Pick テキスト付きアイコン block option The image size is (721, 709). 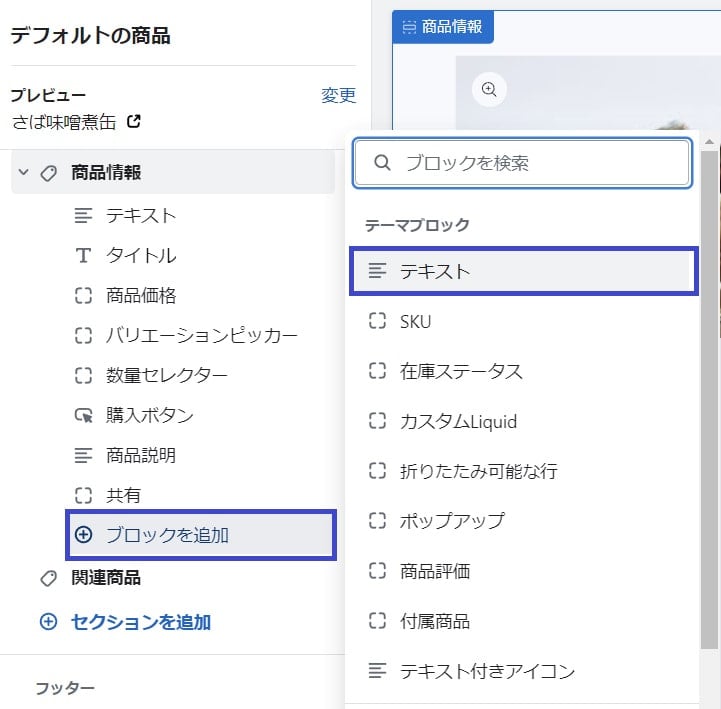tap(524, 671)
